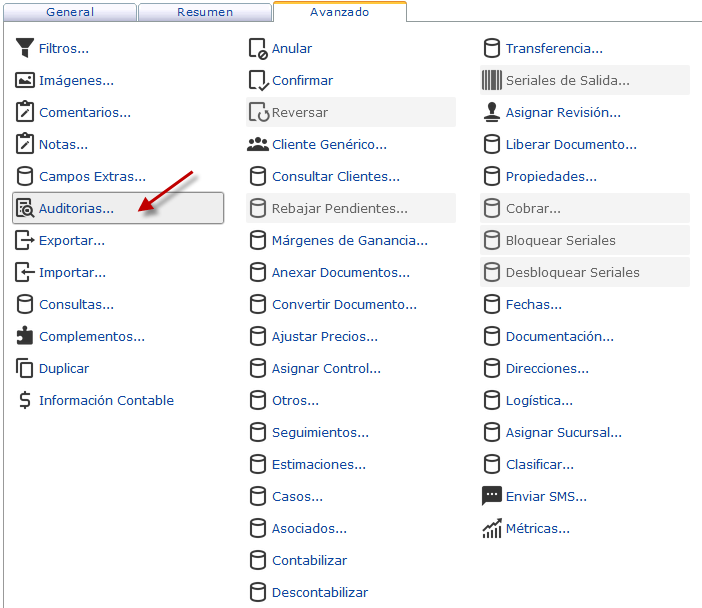Viewport: 702px width, 608px height.
Task: Click disabled Desbloquear Seriales entry
Action: tap(585, 272)
